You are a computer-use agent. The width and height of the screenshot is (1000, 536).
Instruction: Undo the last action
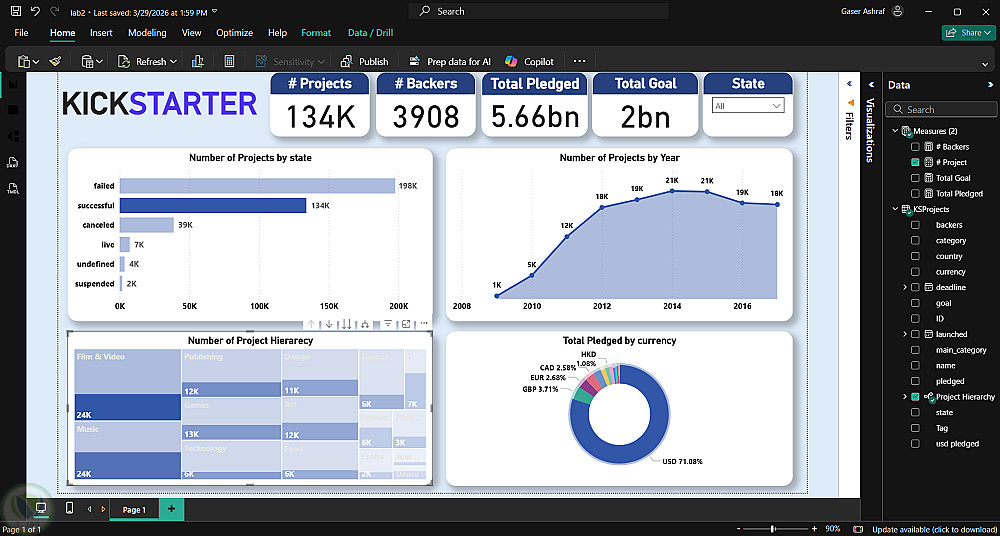36,11
